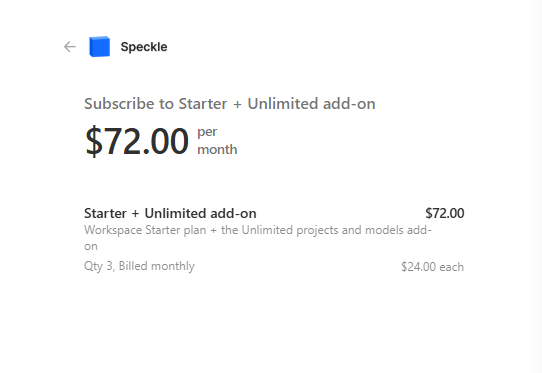Viewport: 542px width, 373px height.
Task: Click the bold $72.00 line item amount
Action: [445, 213]
